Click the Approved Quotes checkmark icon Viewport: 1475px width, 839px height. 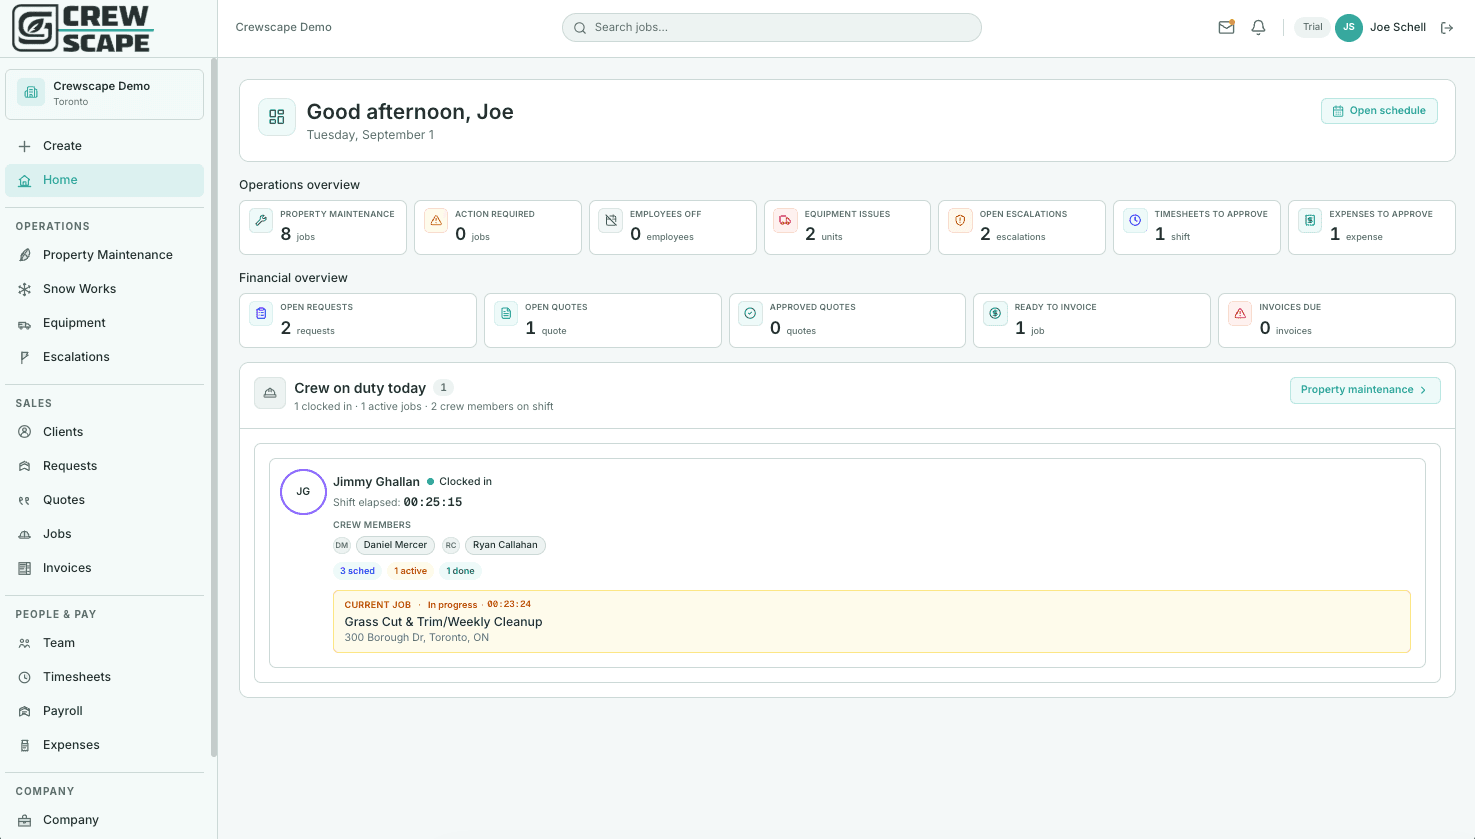pyautogui.click(x=751, y=314)
